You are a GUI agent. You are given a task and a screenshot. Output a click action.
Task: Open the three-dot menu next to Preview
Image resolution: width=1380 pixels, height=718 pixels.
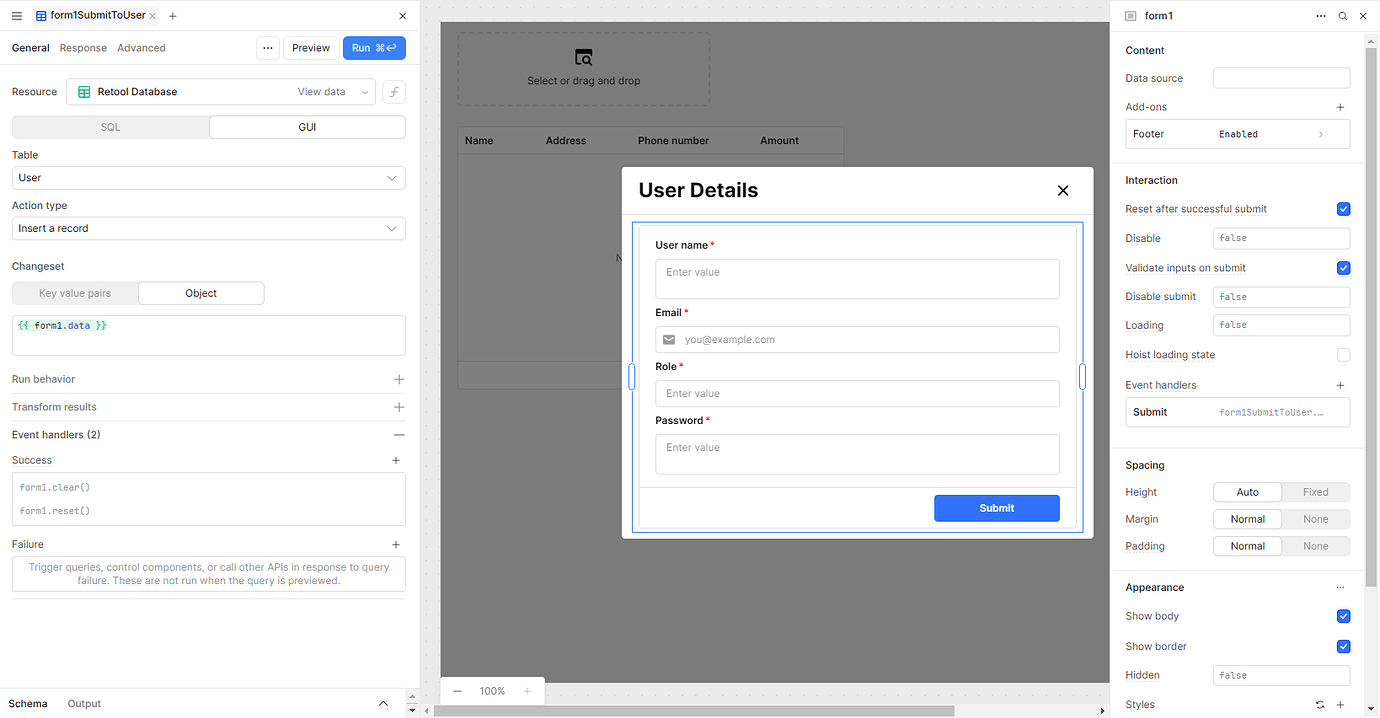click(x=267, y=47)
